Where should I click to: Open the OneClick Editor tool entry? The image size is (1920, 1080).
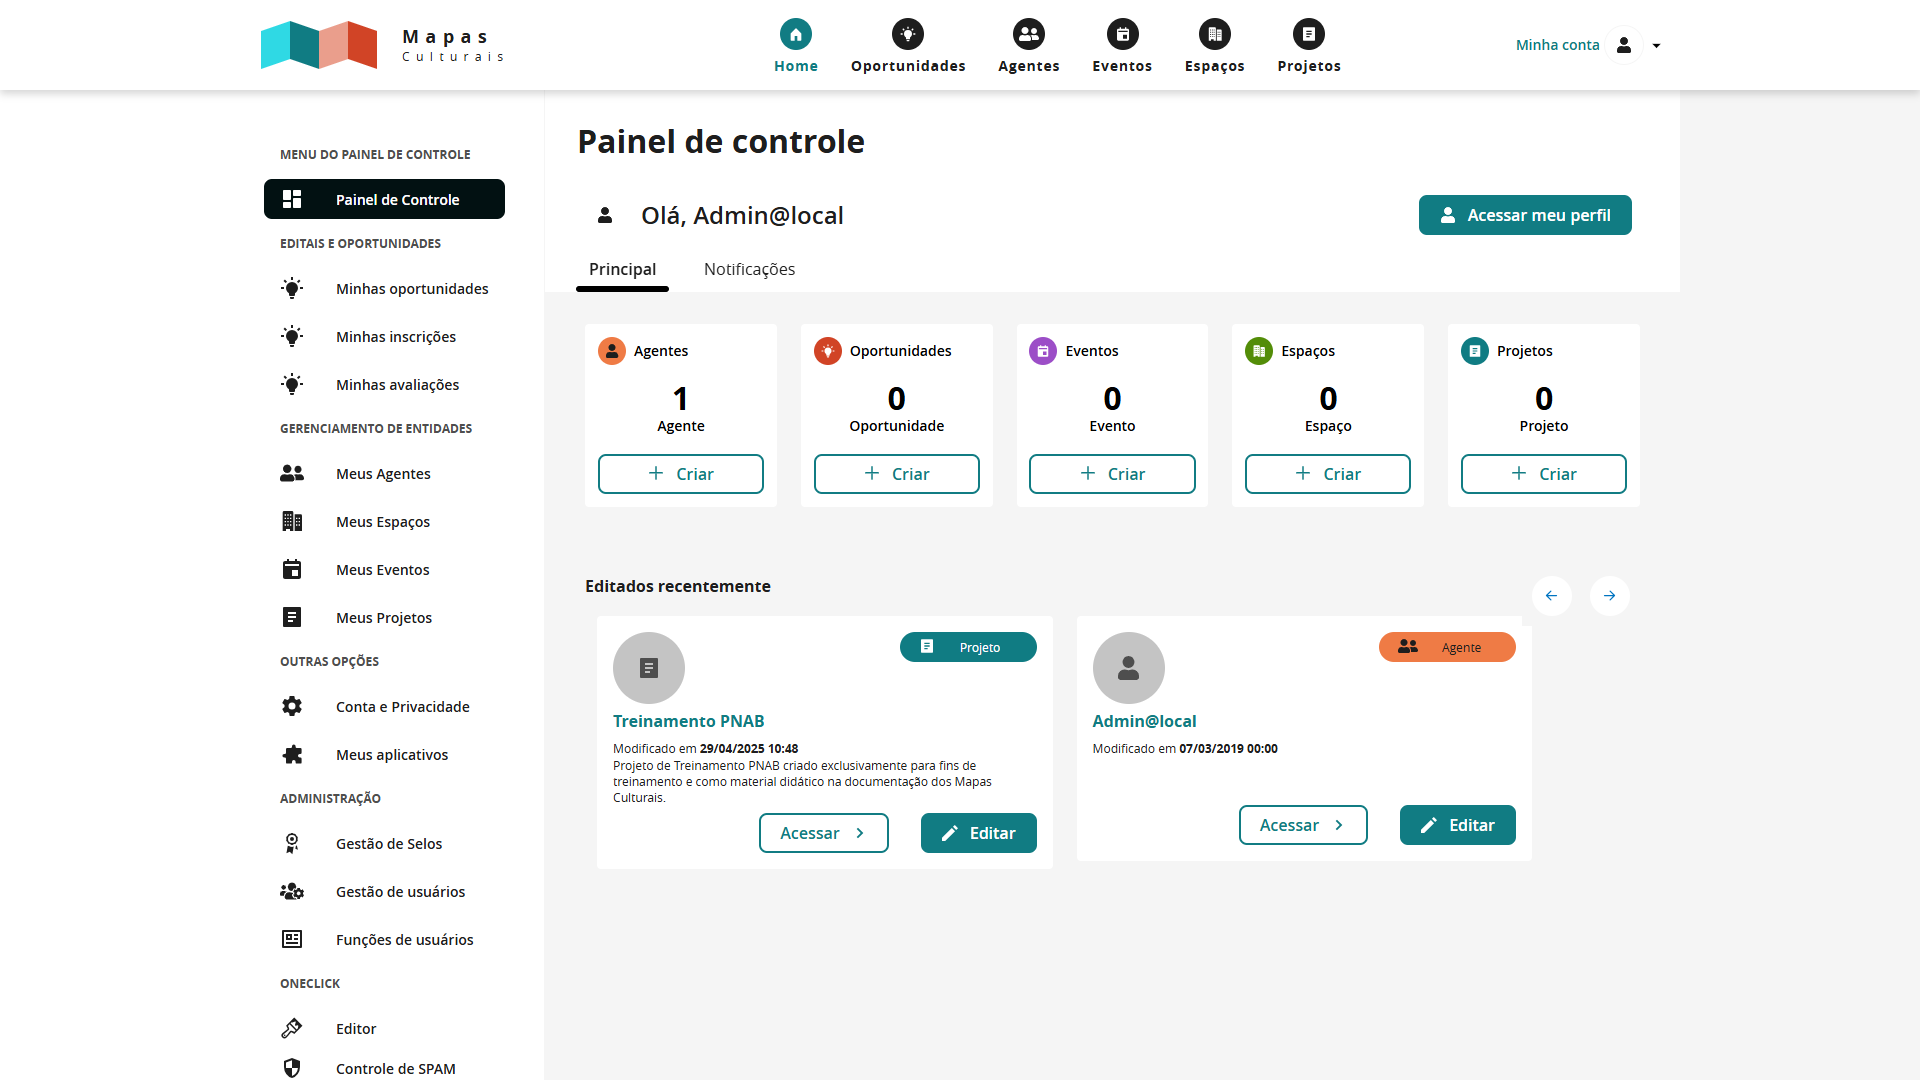click(x=355, y=1029)
